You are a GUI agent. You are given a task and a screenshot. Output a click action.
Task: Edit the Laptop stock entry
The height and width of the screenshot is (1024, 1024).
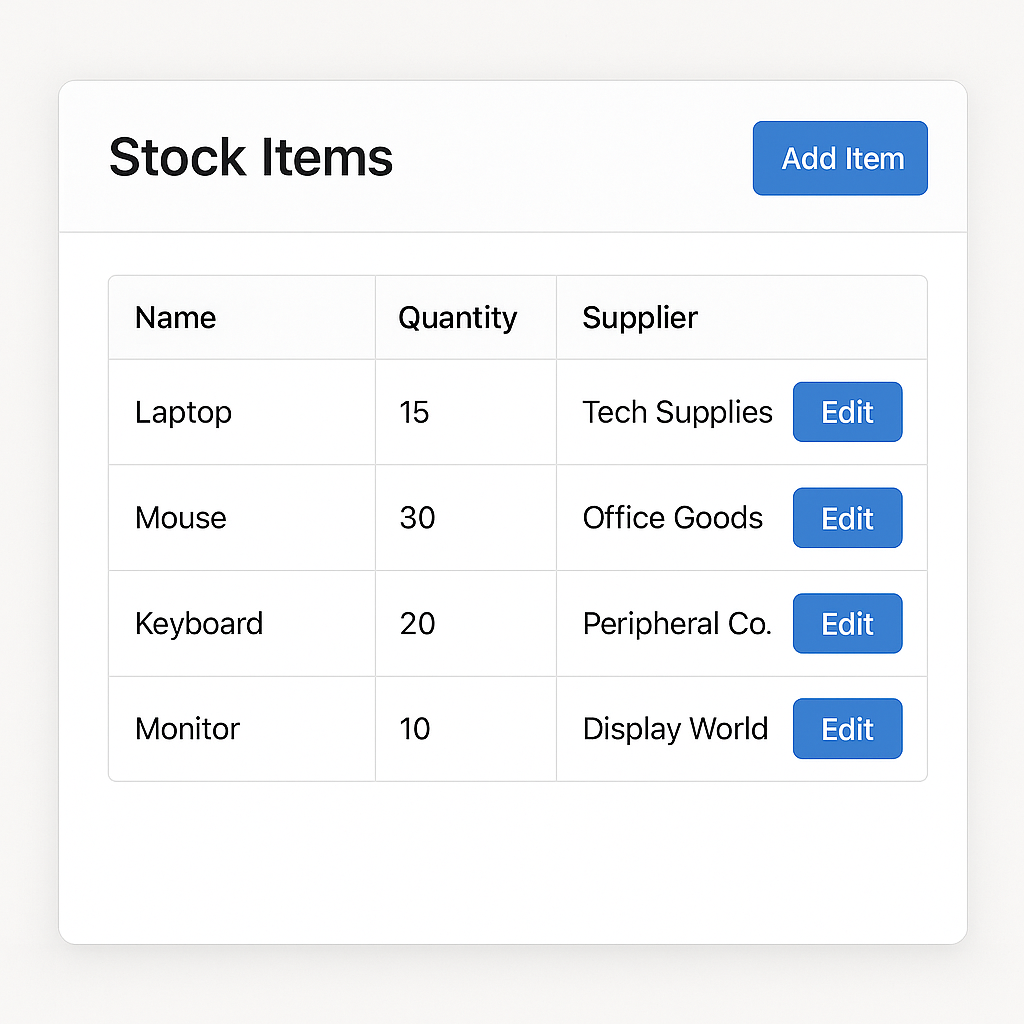pos(847,412)
